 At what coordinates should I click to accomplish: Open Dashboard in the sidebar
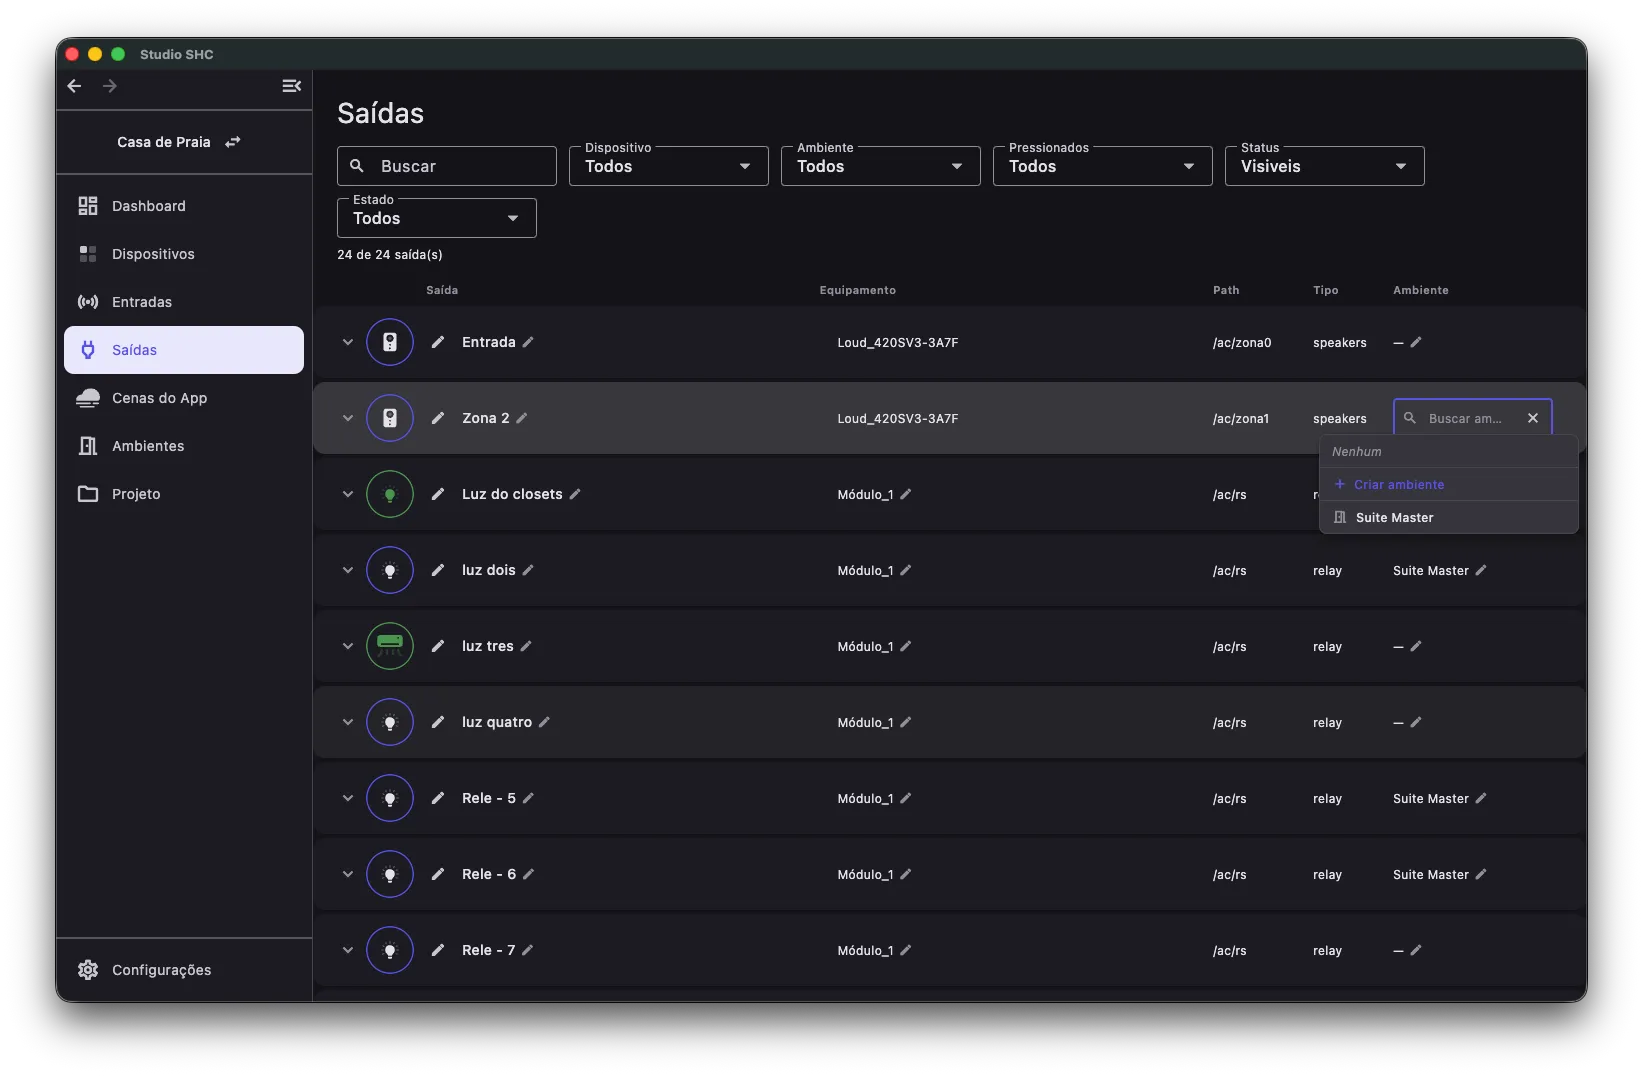coord(184,206)
